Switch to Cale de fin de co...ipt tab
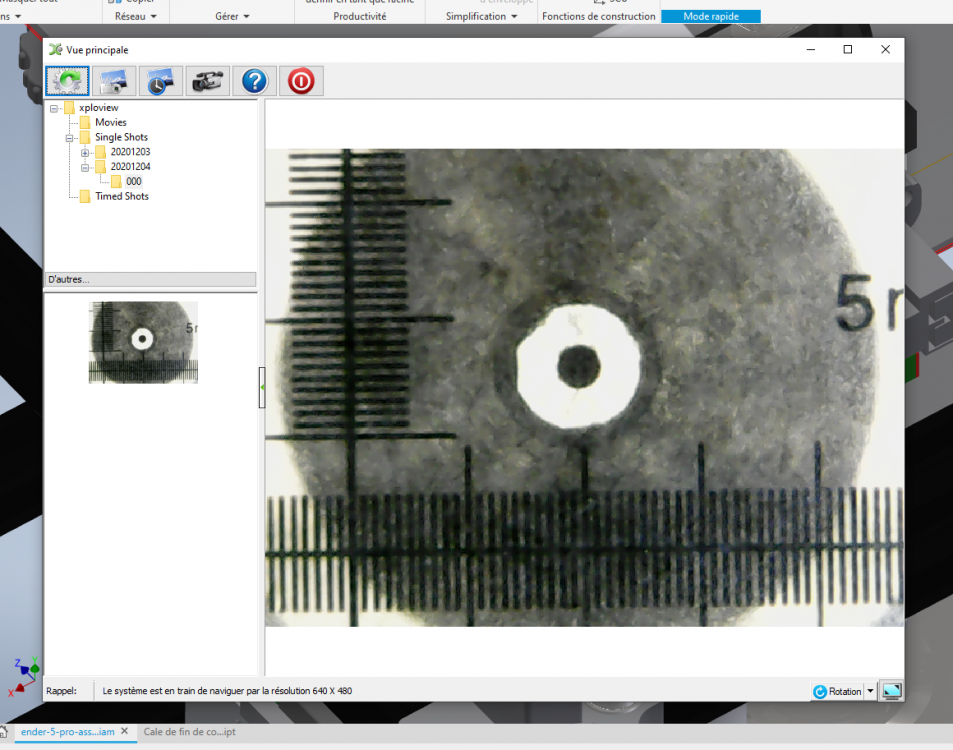The width and height of the screenshot is (953, 750). pos(190,732)
